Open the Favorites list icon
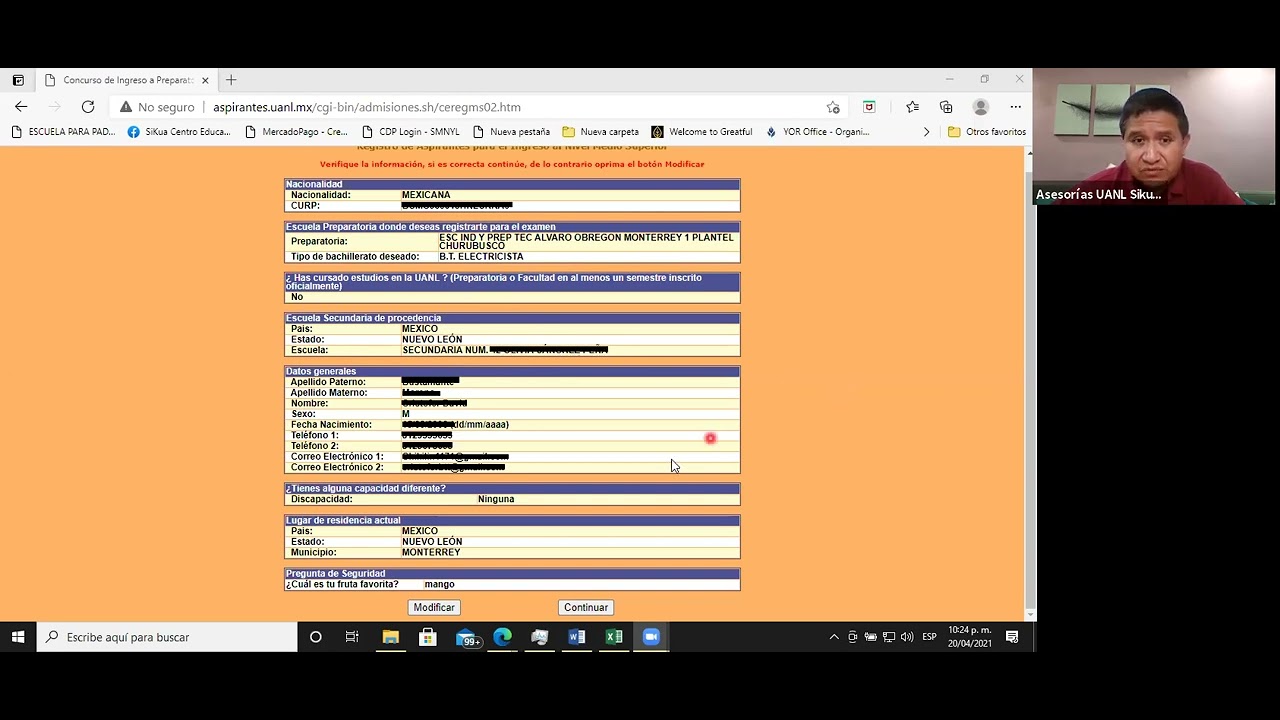Screen dimensions: 1280x720 [x=912, y=107]
